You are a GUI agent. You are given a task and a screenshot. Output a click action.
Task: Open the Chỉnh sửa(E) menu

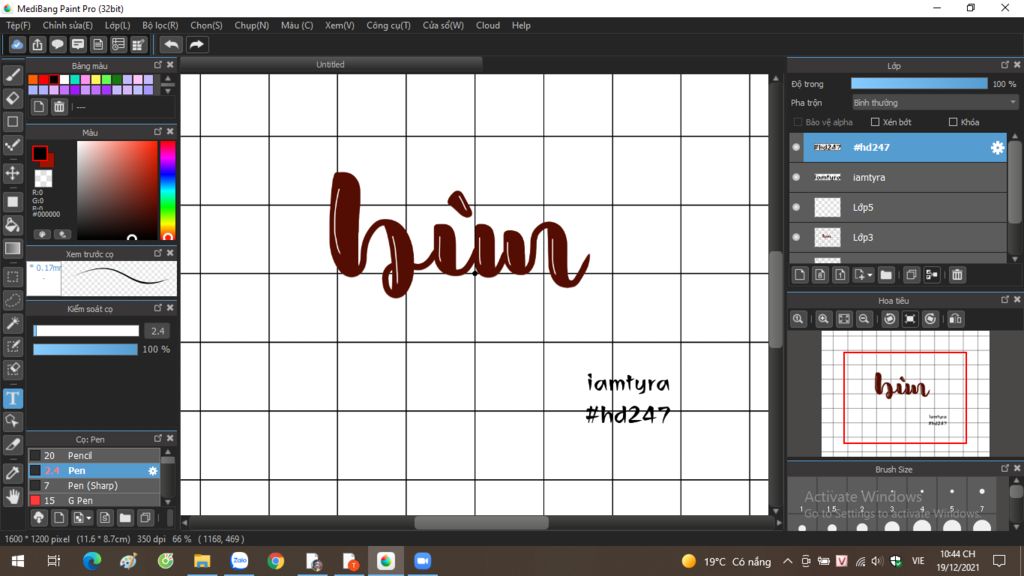[67, 25]
